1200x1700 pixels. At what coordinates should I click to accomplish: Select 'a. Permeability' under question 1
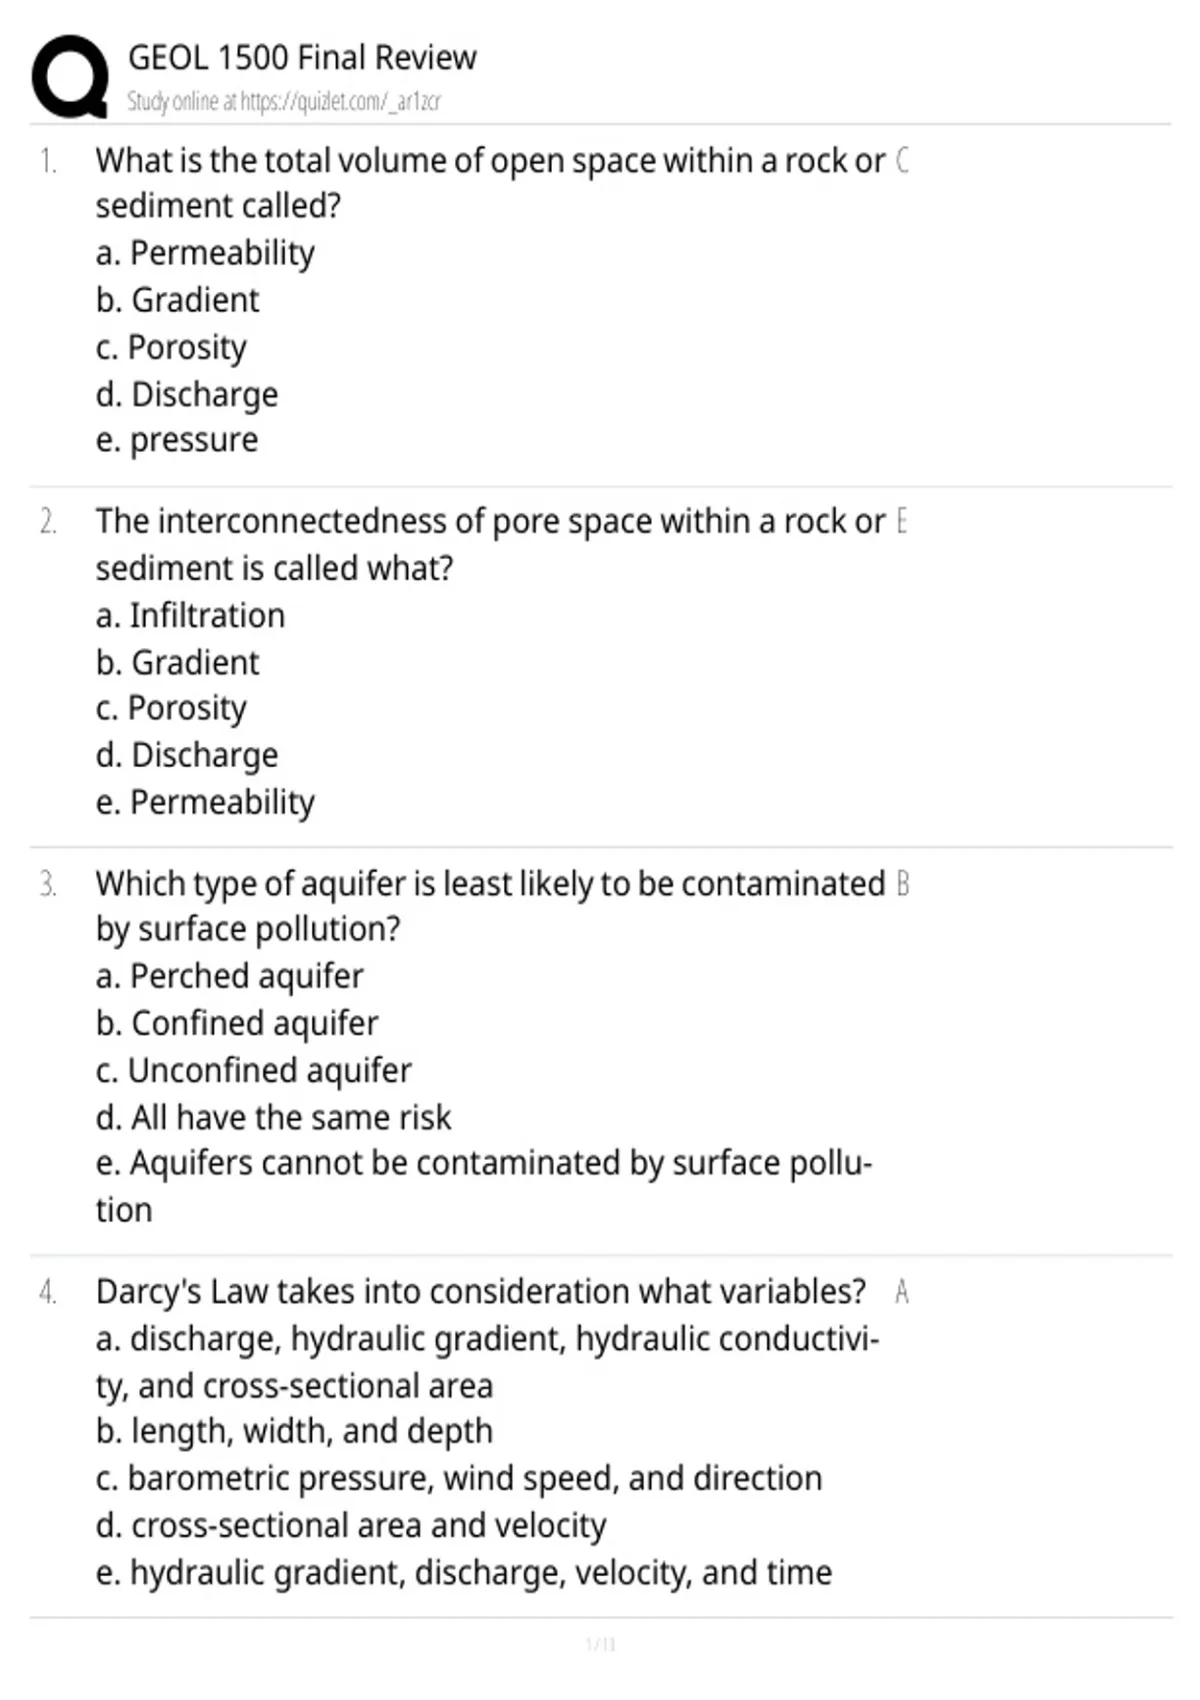pyautogui.click(x=205, y=253)
